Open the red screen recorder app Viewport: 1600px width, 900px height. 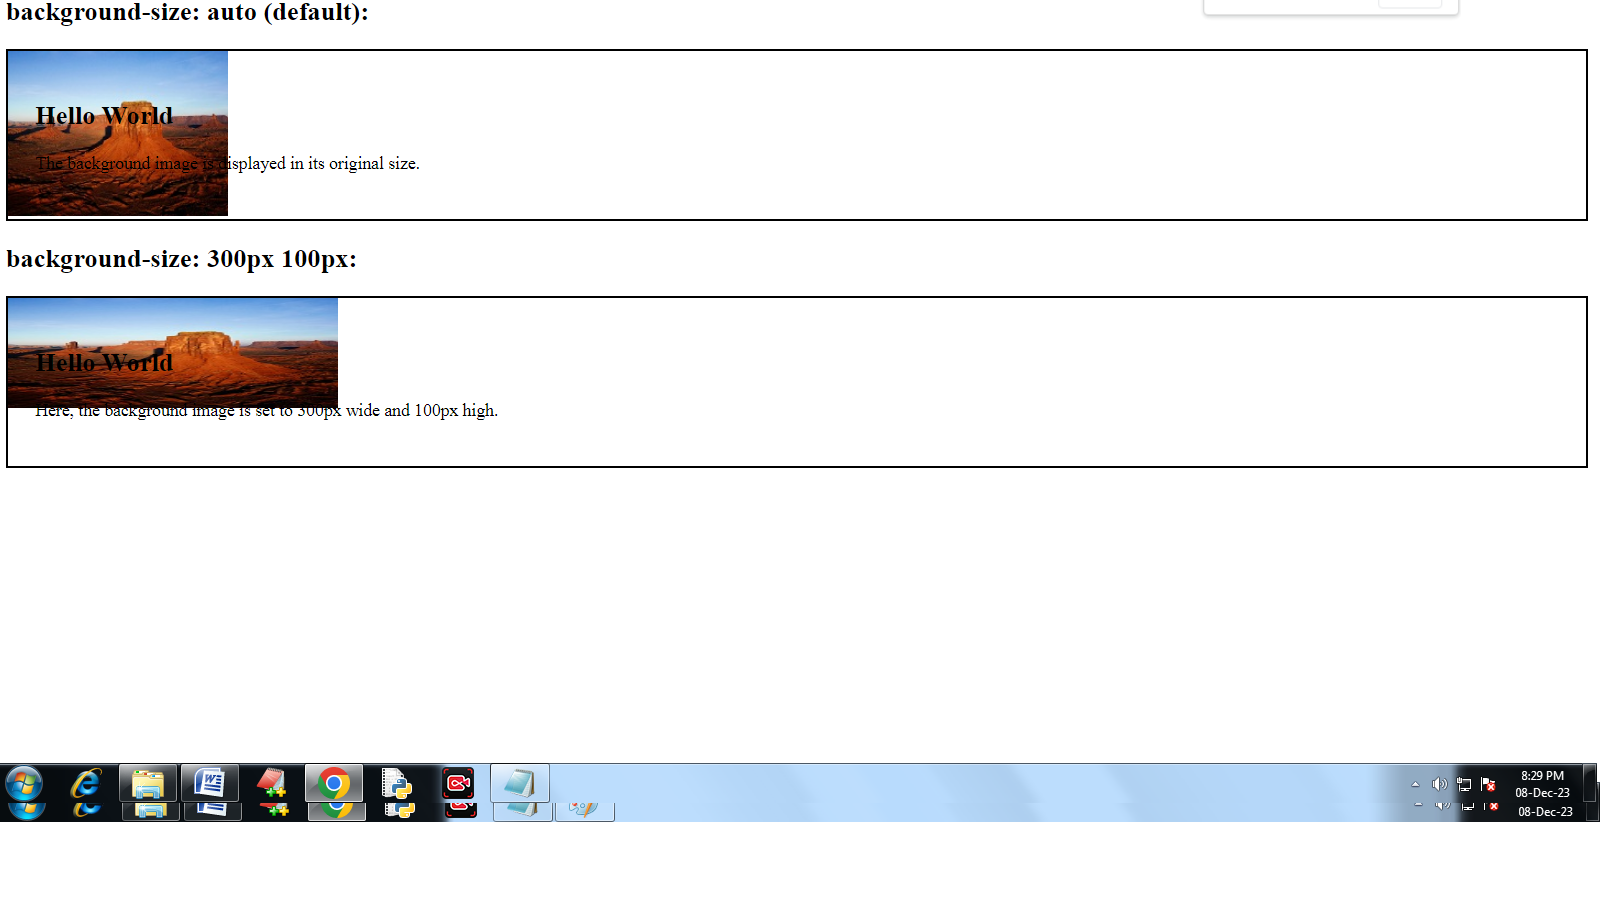pos(458,784)
